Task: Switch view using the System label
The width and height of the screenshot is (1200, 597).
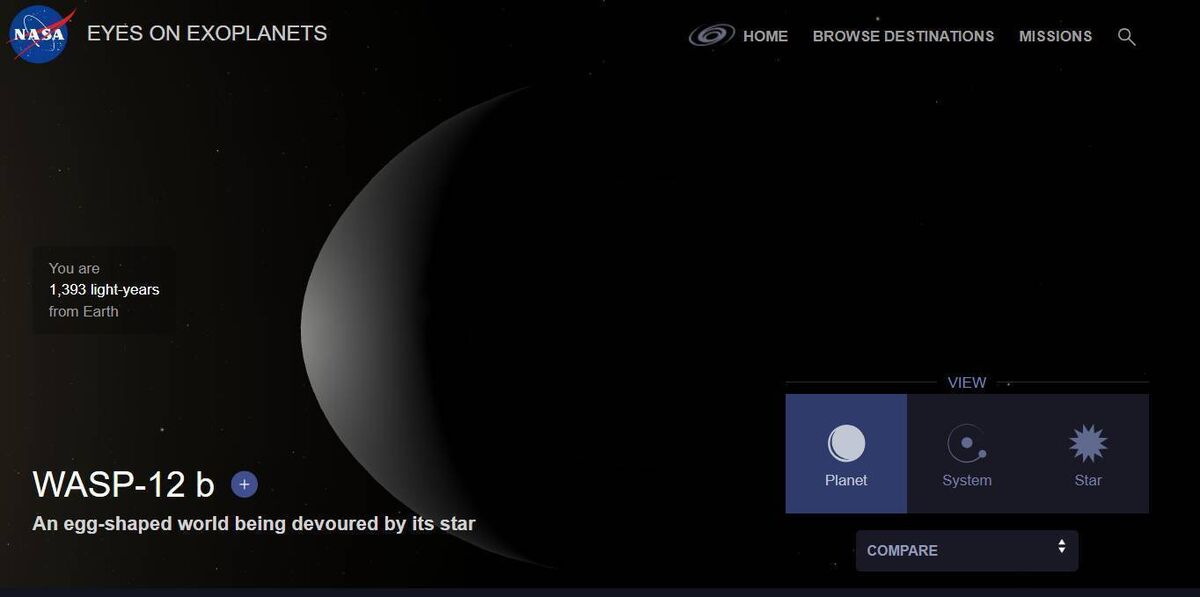Action: click(967, 480)
